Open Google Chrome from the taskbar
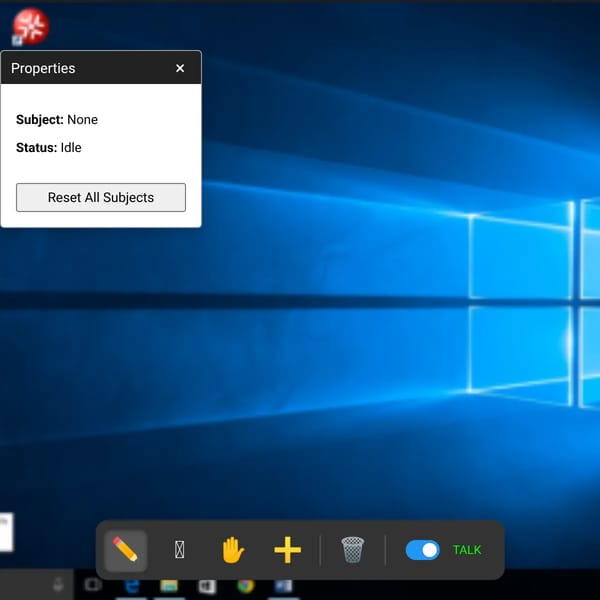600x600 pixels. click(x=246, y=585)
